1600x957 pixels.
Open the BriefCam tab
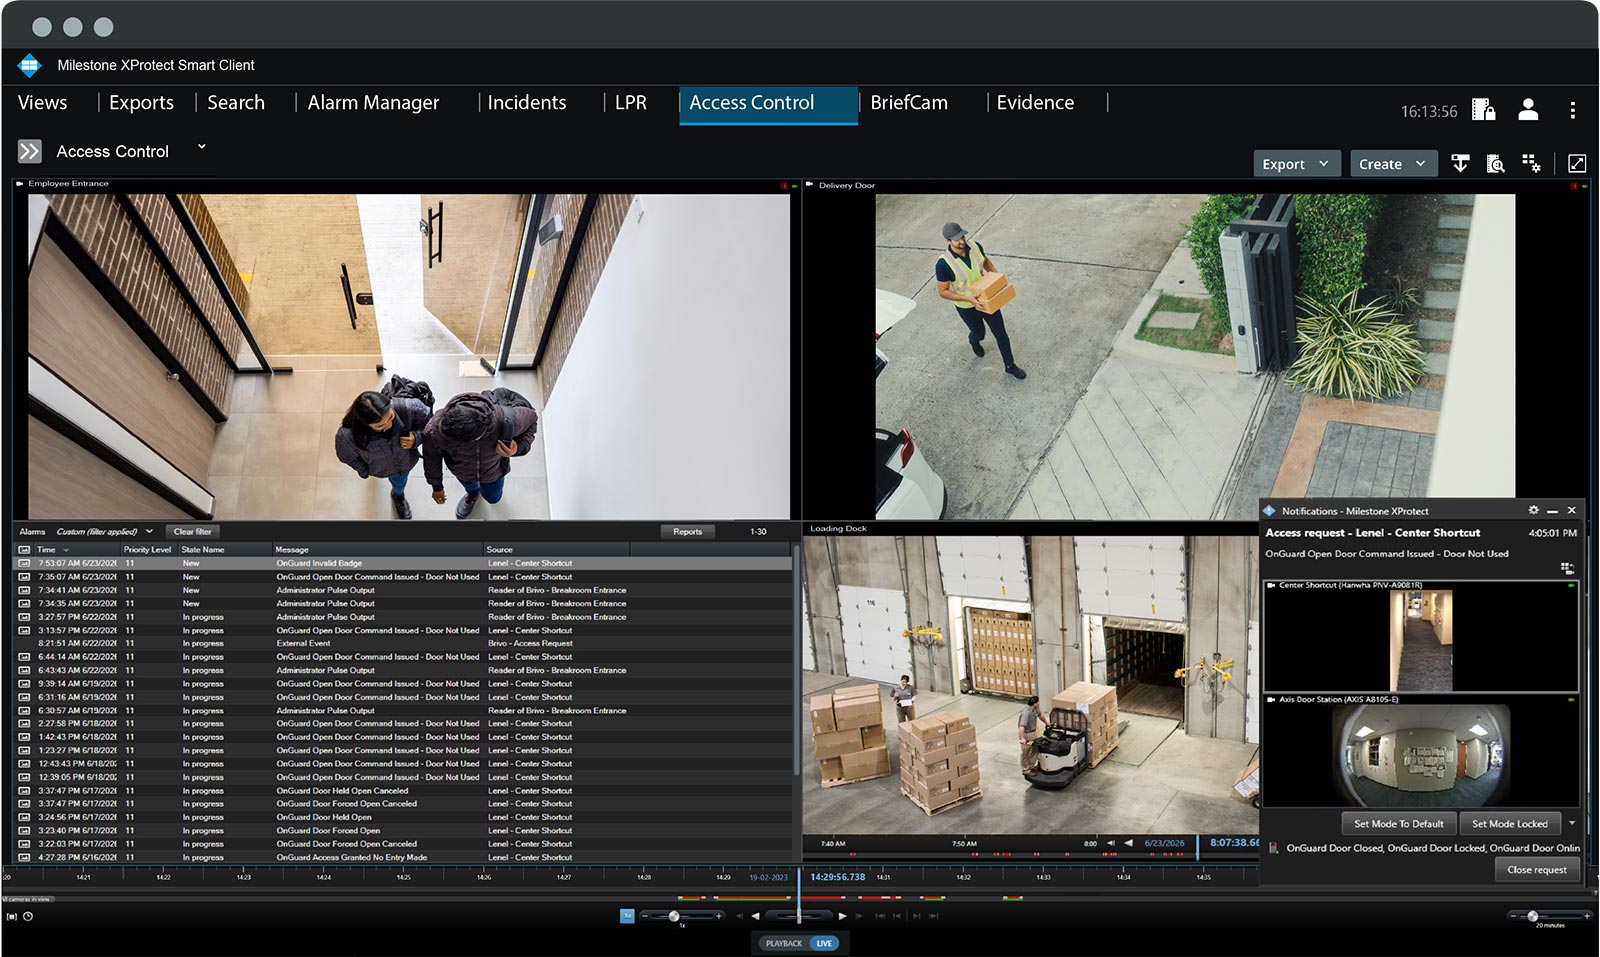[x=909, y=102]
